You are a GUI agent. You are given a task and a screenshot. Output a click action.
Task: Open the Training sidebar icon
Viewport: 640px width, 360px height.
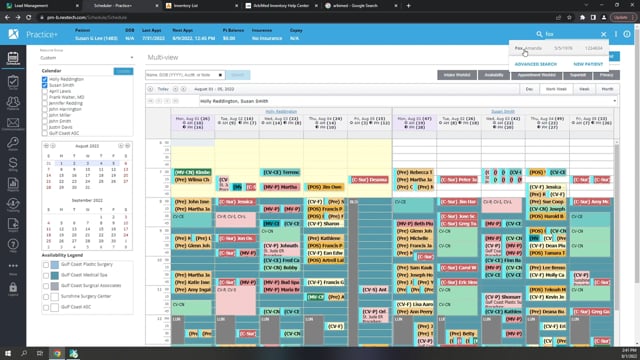[x=13, y=204]
